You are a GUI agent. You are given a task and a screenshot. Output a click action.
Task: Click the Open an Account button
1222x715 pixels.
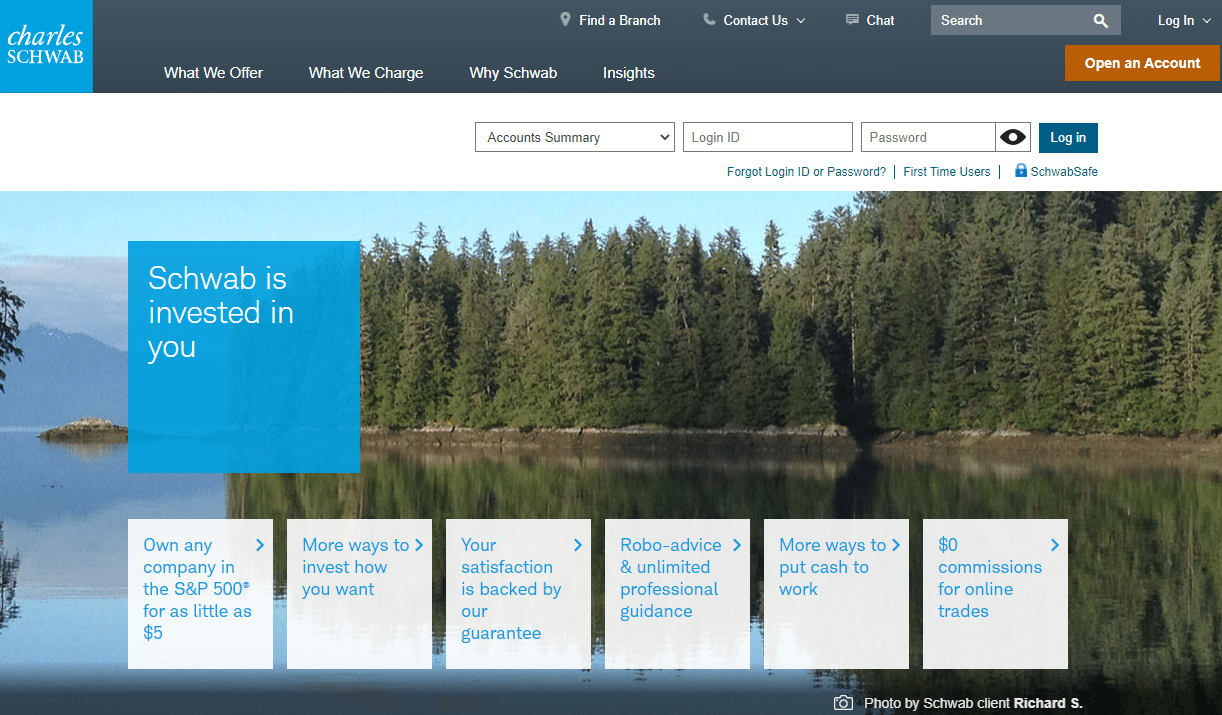point(1142,63)
